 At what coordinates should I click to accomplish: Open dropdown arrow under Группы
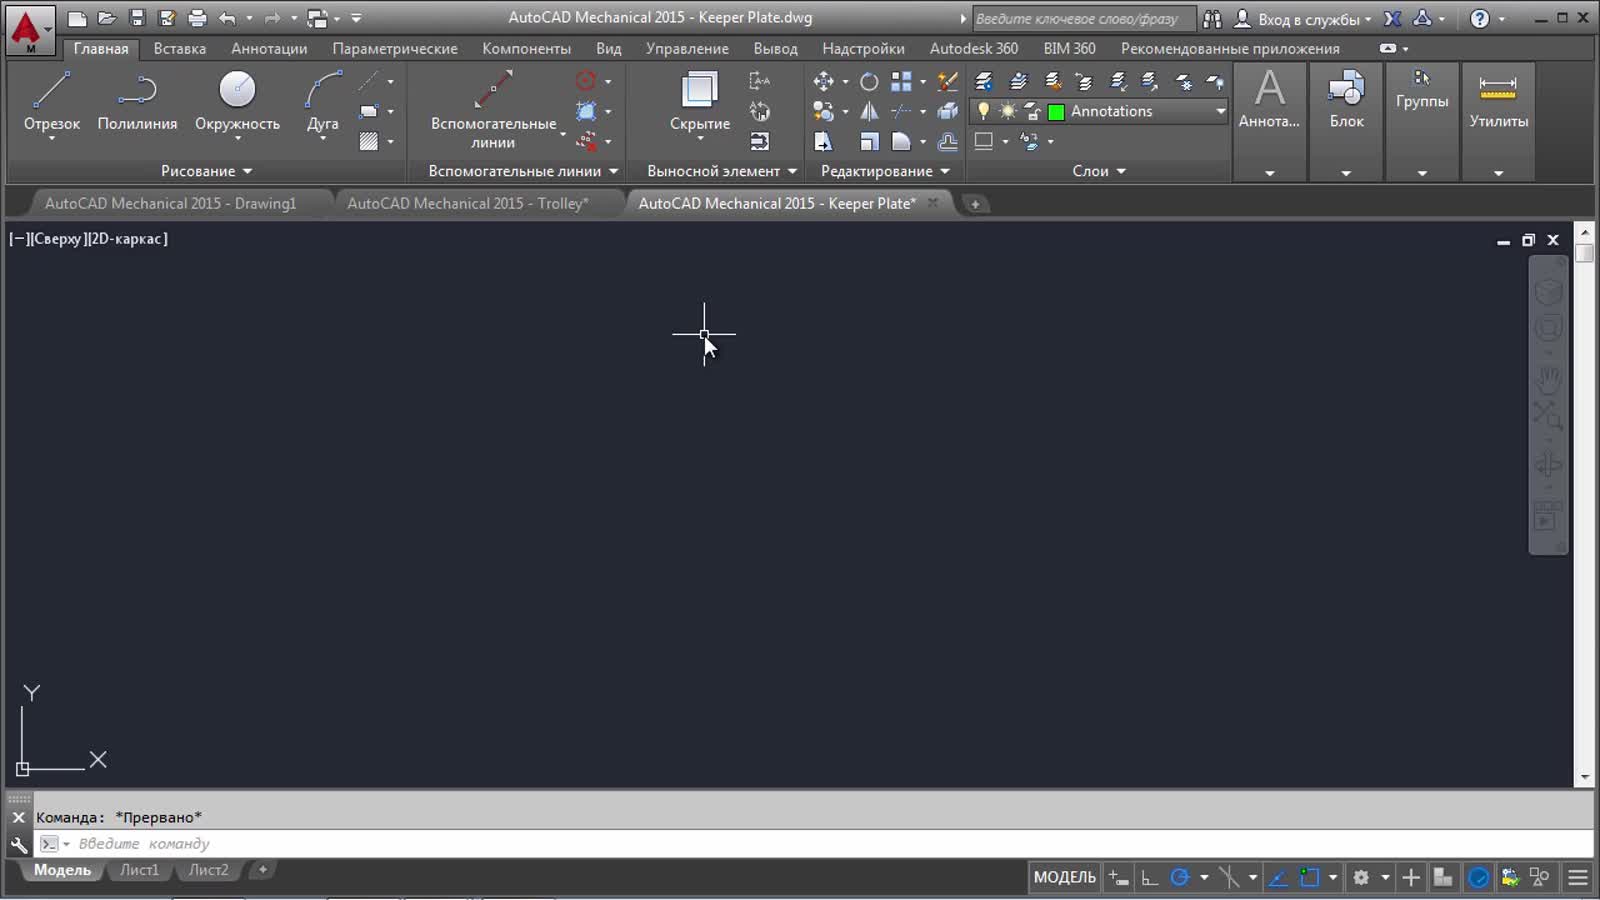coord(1422,173)
